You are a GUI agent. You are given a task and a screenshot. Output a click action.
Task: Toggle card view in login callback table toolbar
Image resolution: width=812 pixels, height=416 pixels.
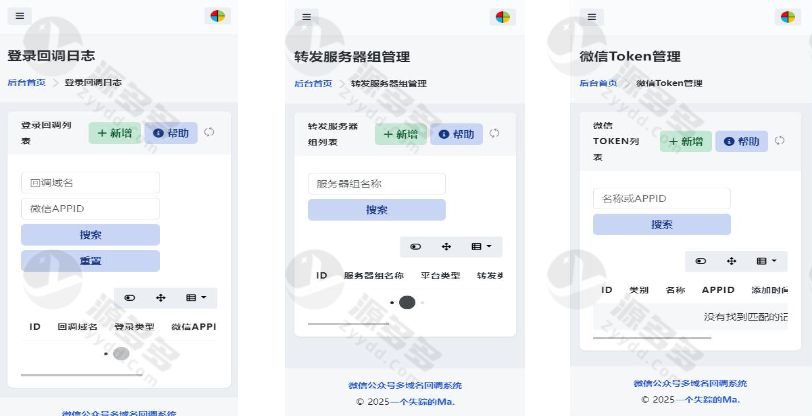coord(129,298)
